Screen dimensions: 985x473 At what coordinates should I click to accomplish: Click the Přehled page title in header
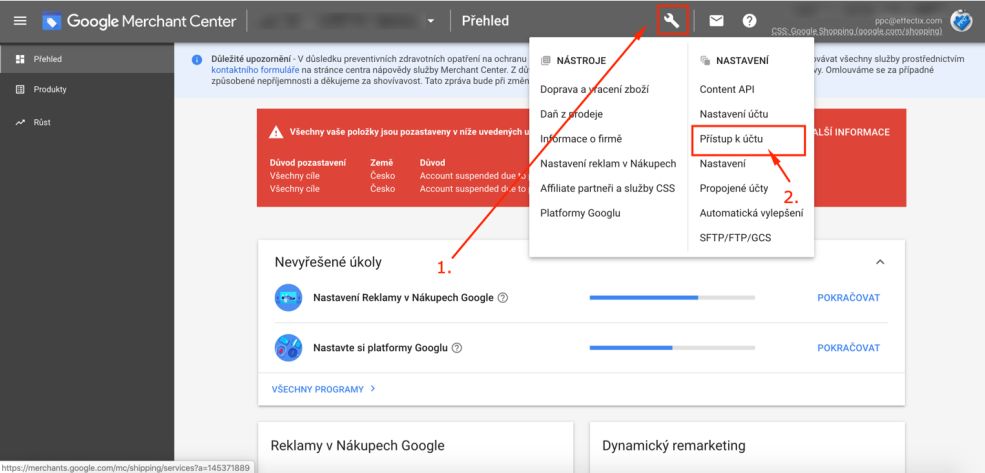(x=486, y=21)
